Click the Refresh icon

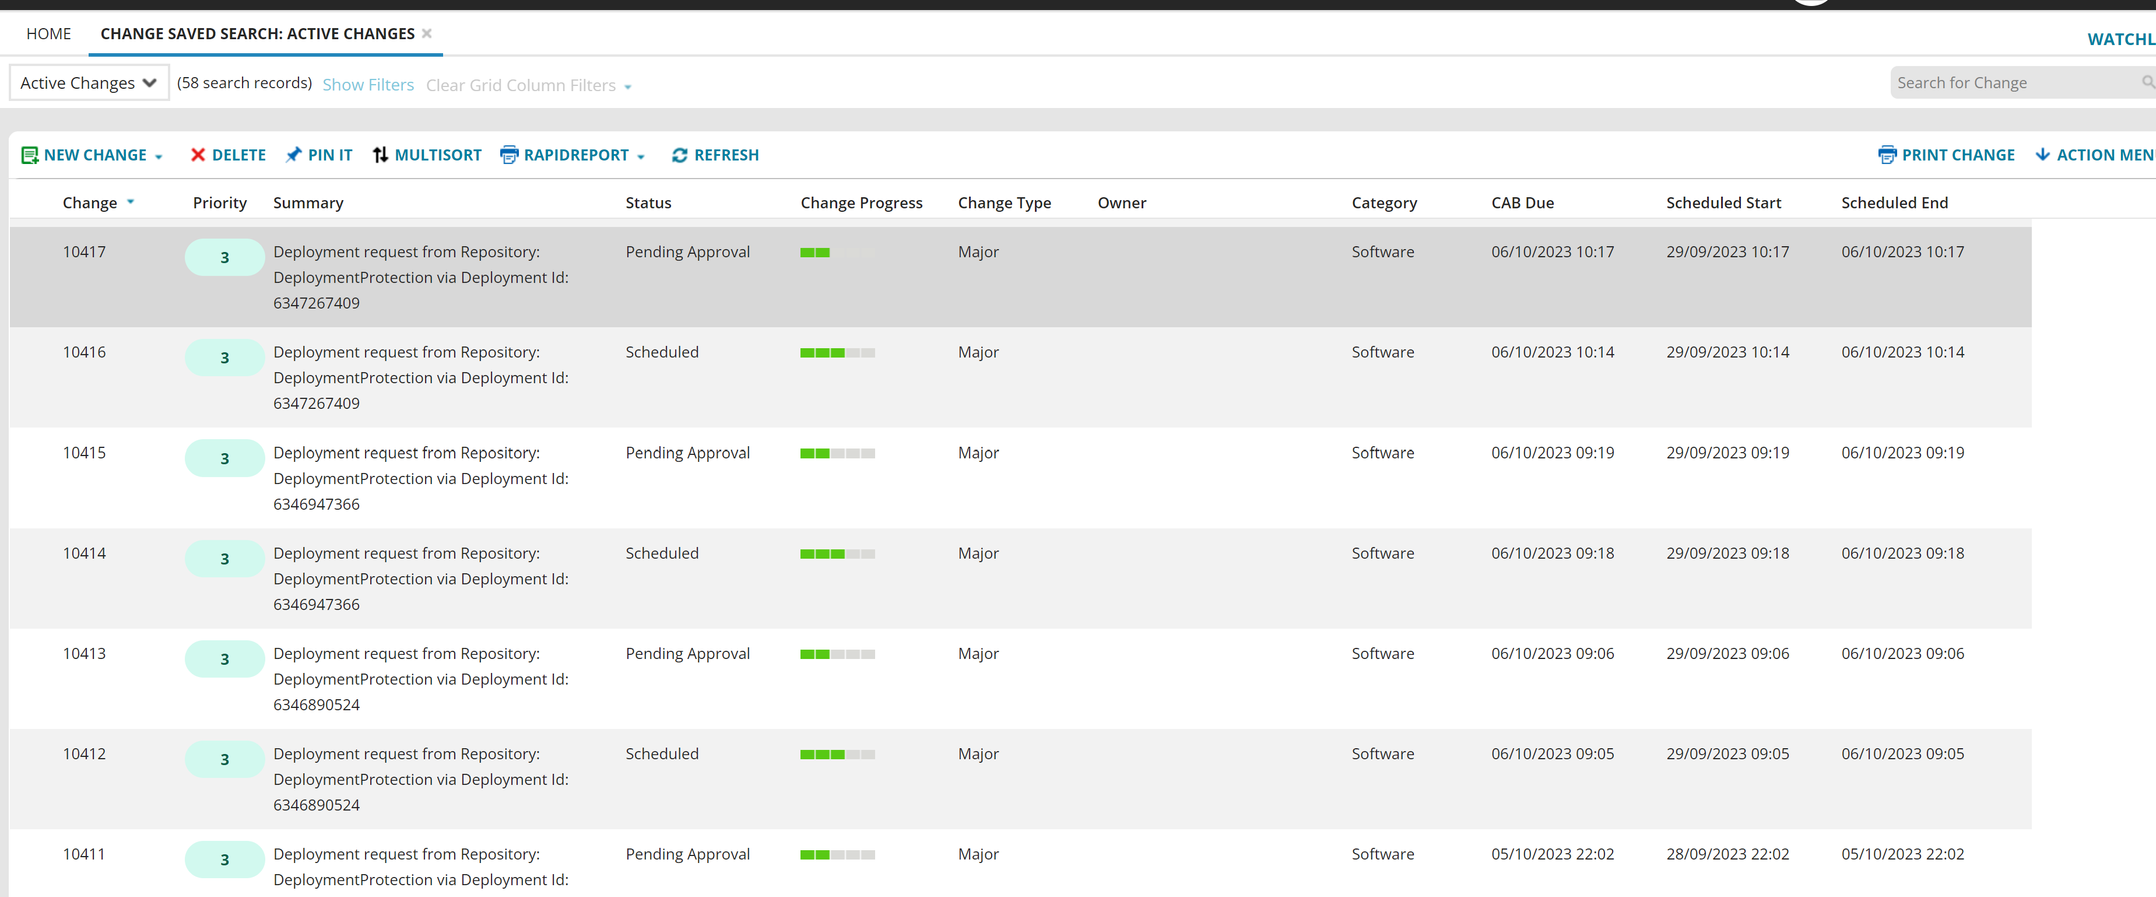click(679, 155)
